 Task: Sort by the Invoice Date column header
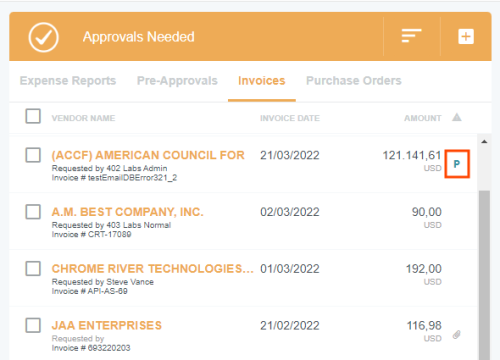coord(290,118)
